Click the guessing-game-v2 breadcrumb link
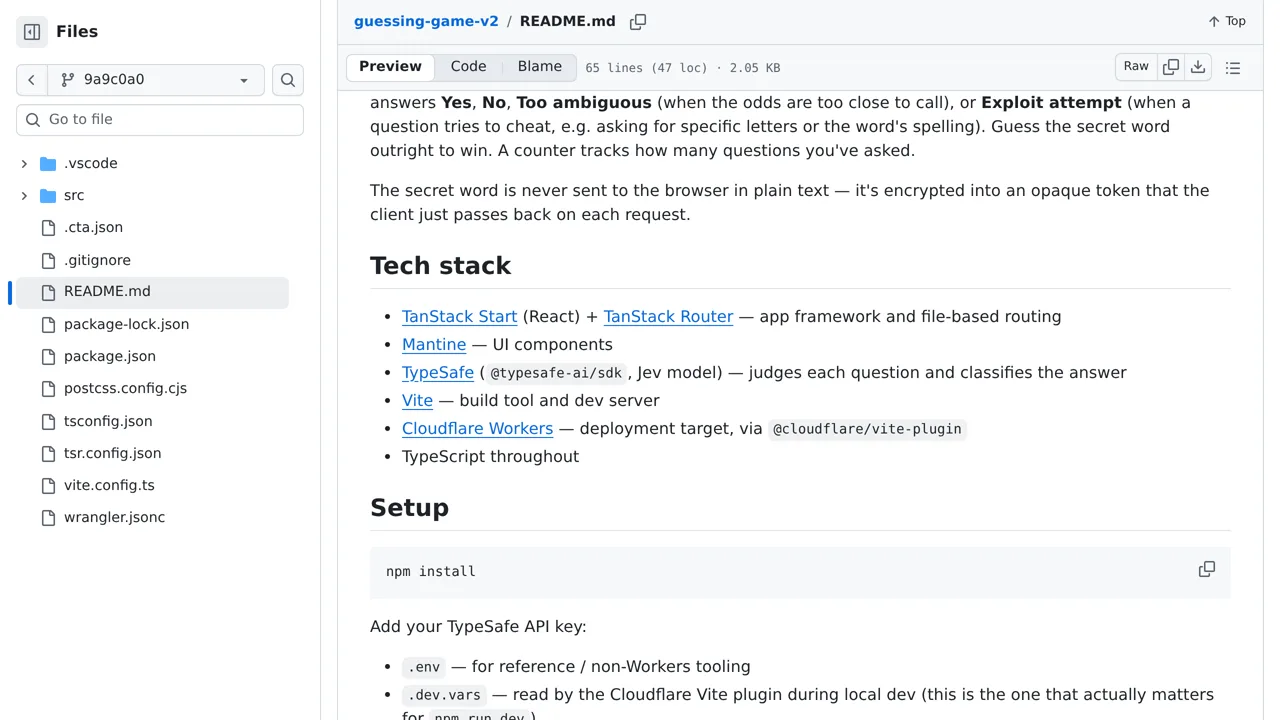The width and height of the screenshot is (1280, 720). click(x=426, y=21)
